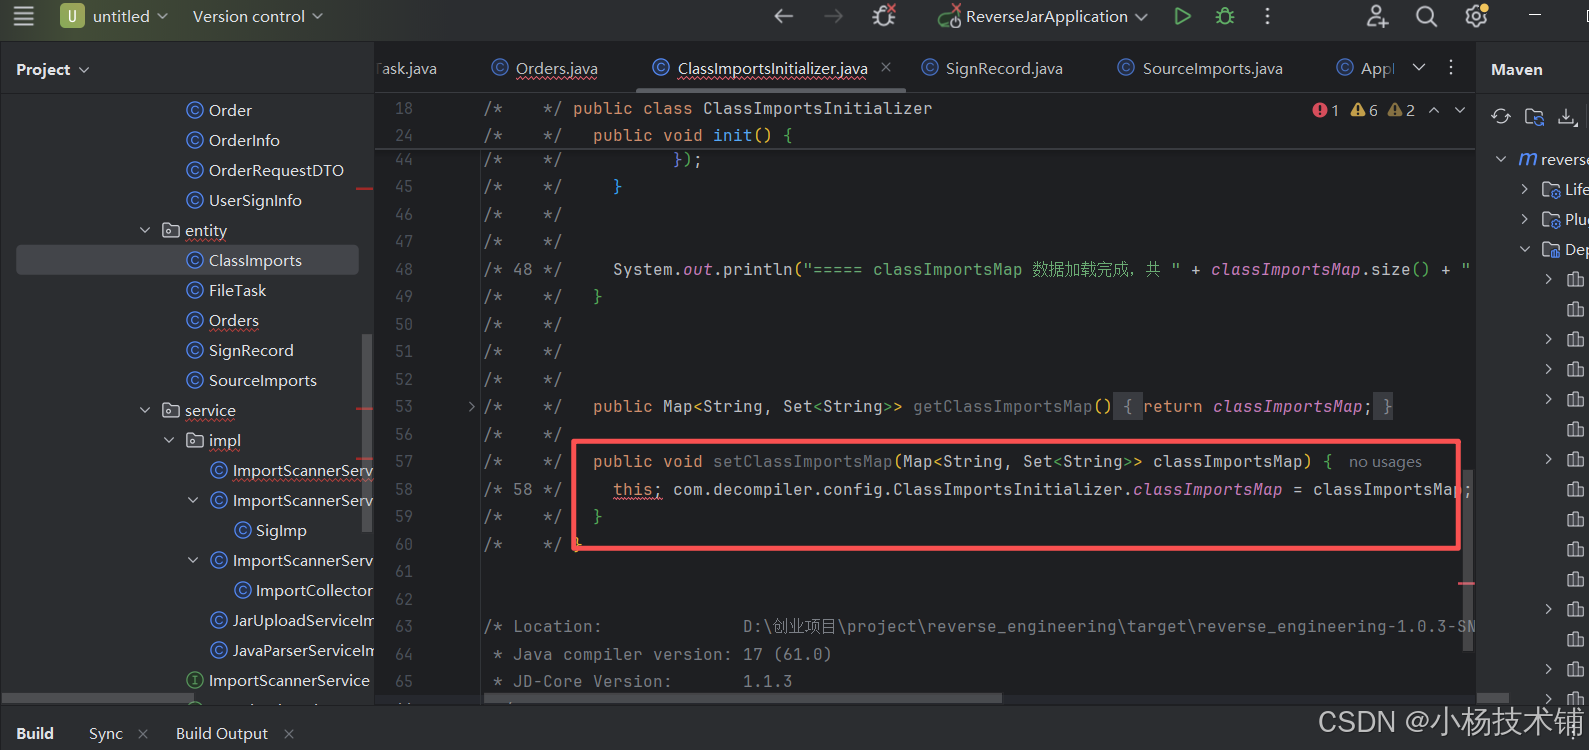1589x750 pixels.
Task: Close the ClassImportsInitializer.java tab
Action: 886,68
